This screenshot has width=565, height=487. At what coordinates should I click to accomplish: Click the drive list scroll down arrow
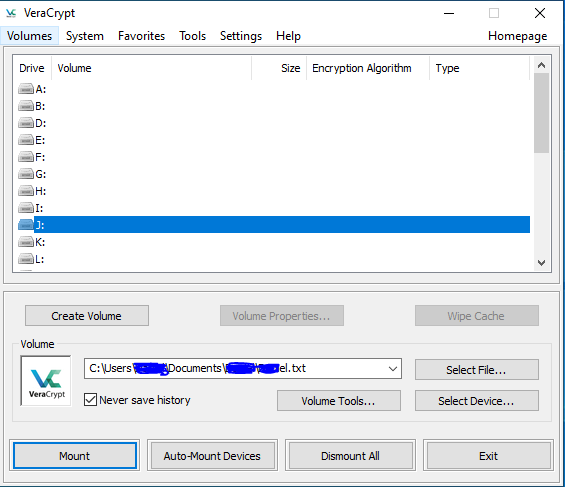[x=541, y=263]
